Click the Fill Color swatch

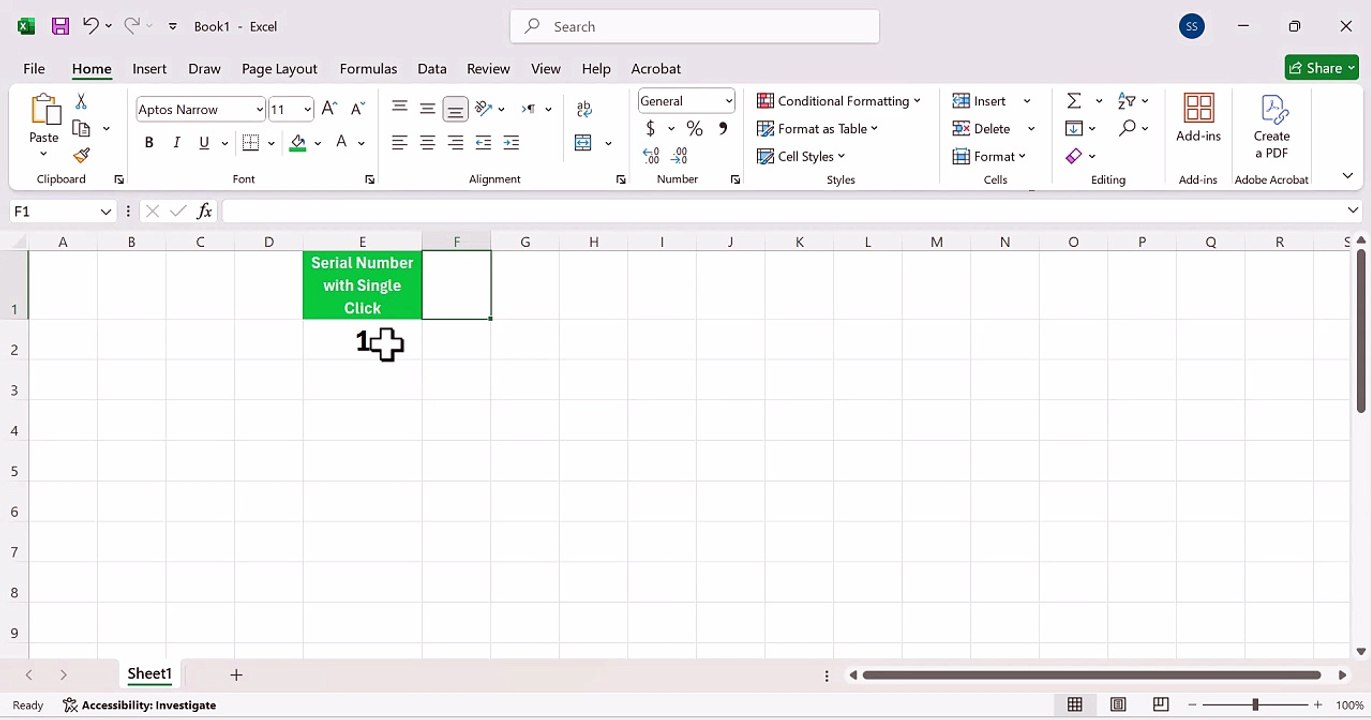coord(297,143)
